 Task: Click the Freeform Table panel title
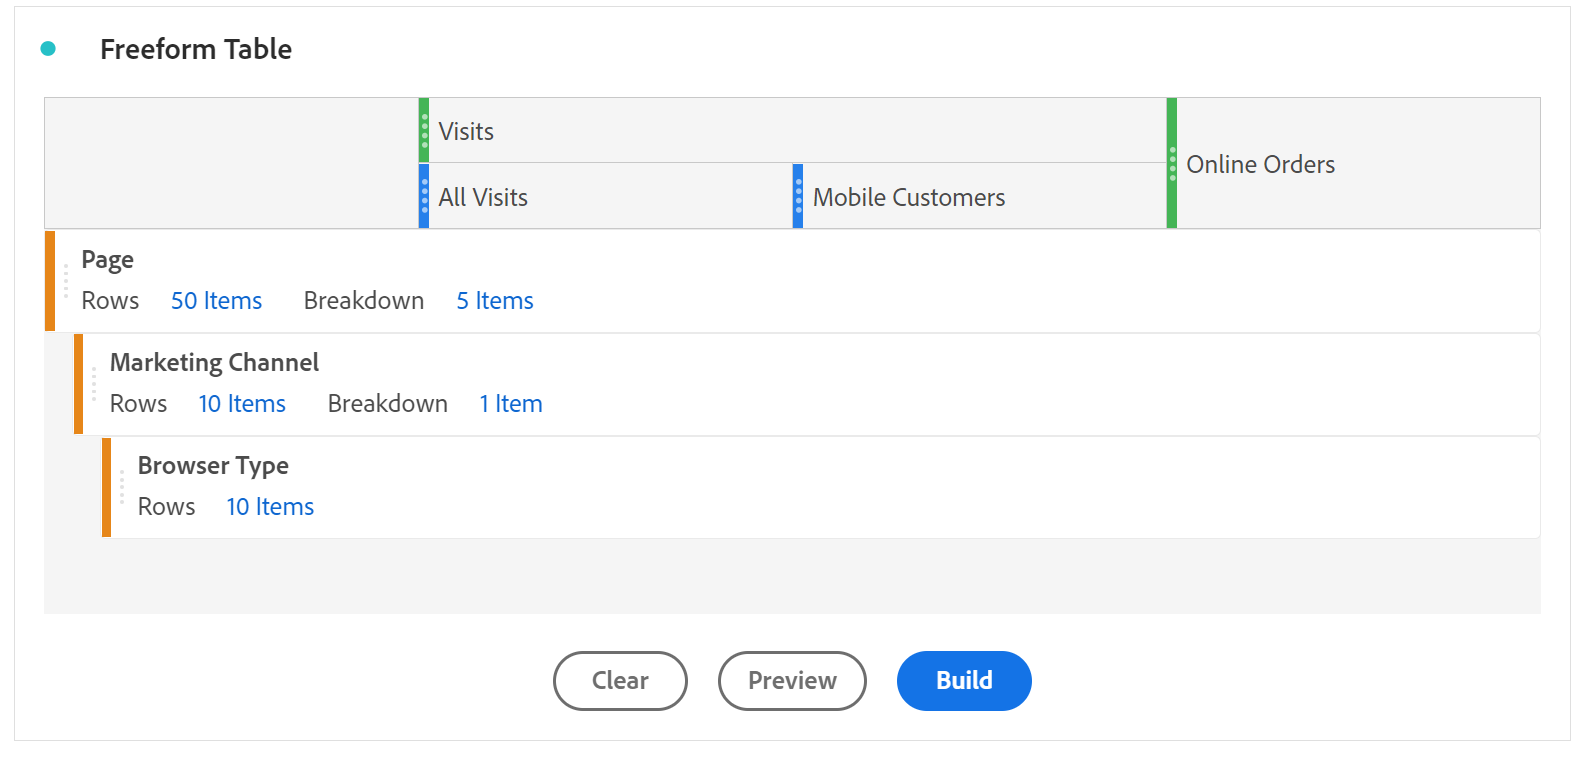(196, 49)
